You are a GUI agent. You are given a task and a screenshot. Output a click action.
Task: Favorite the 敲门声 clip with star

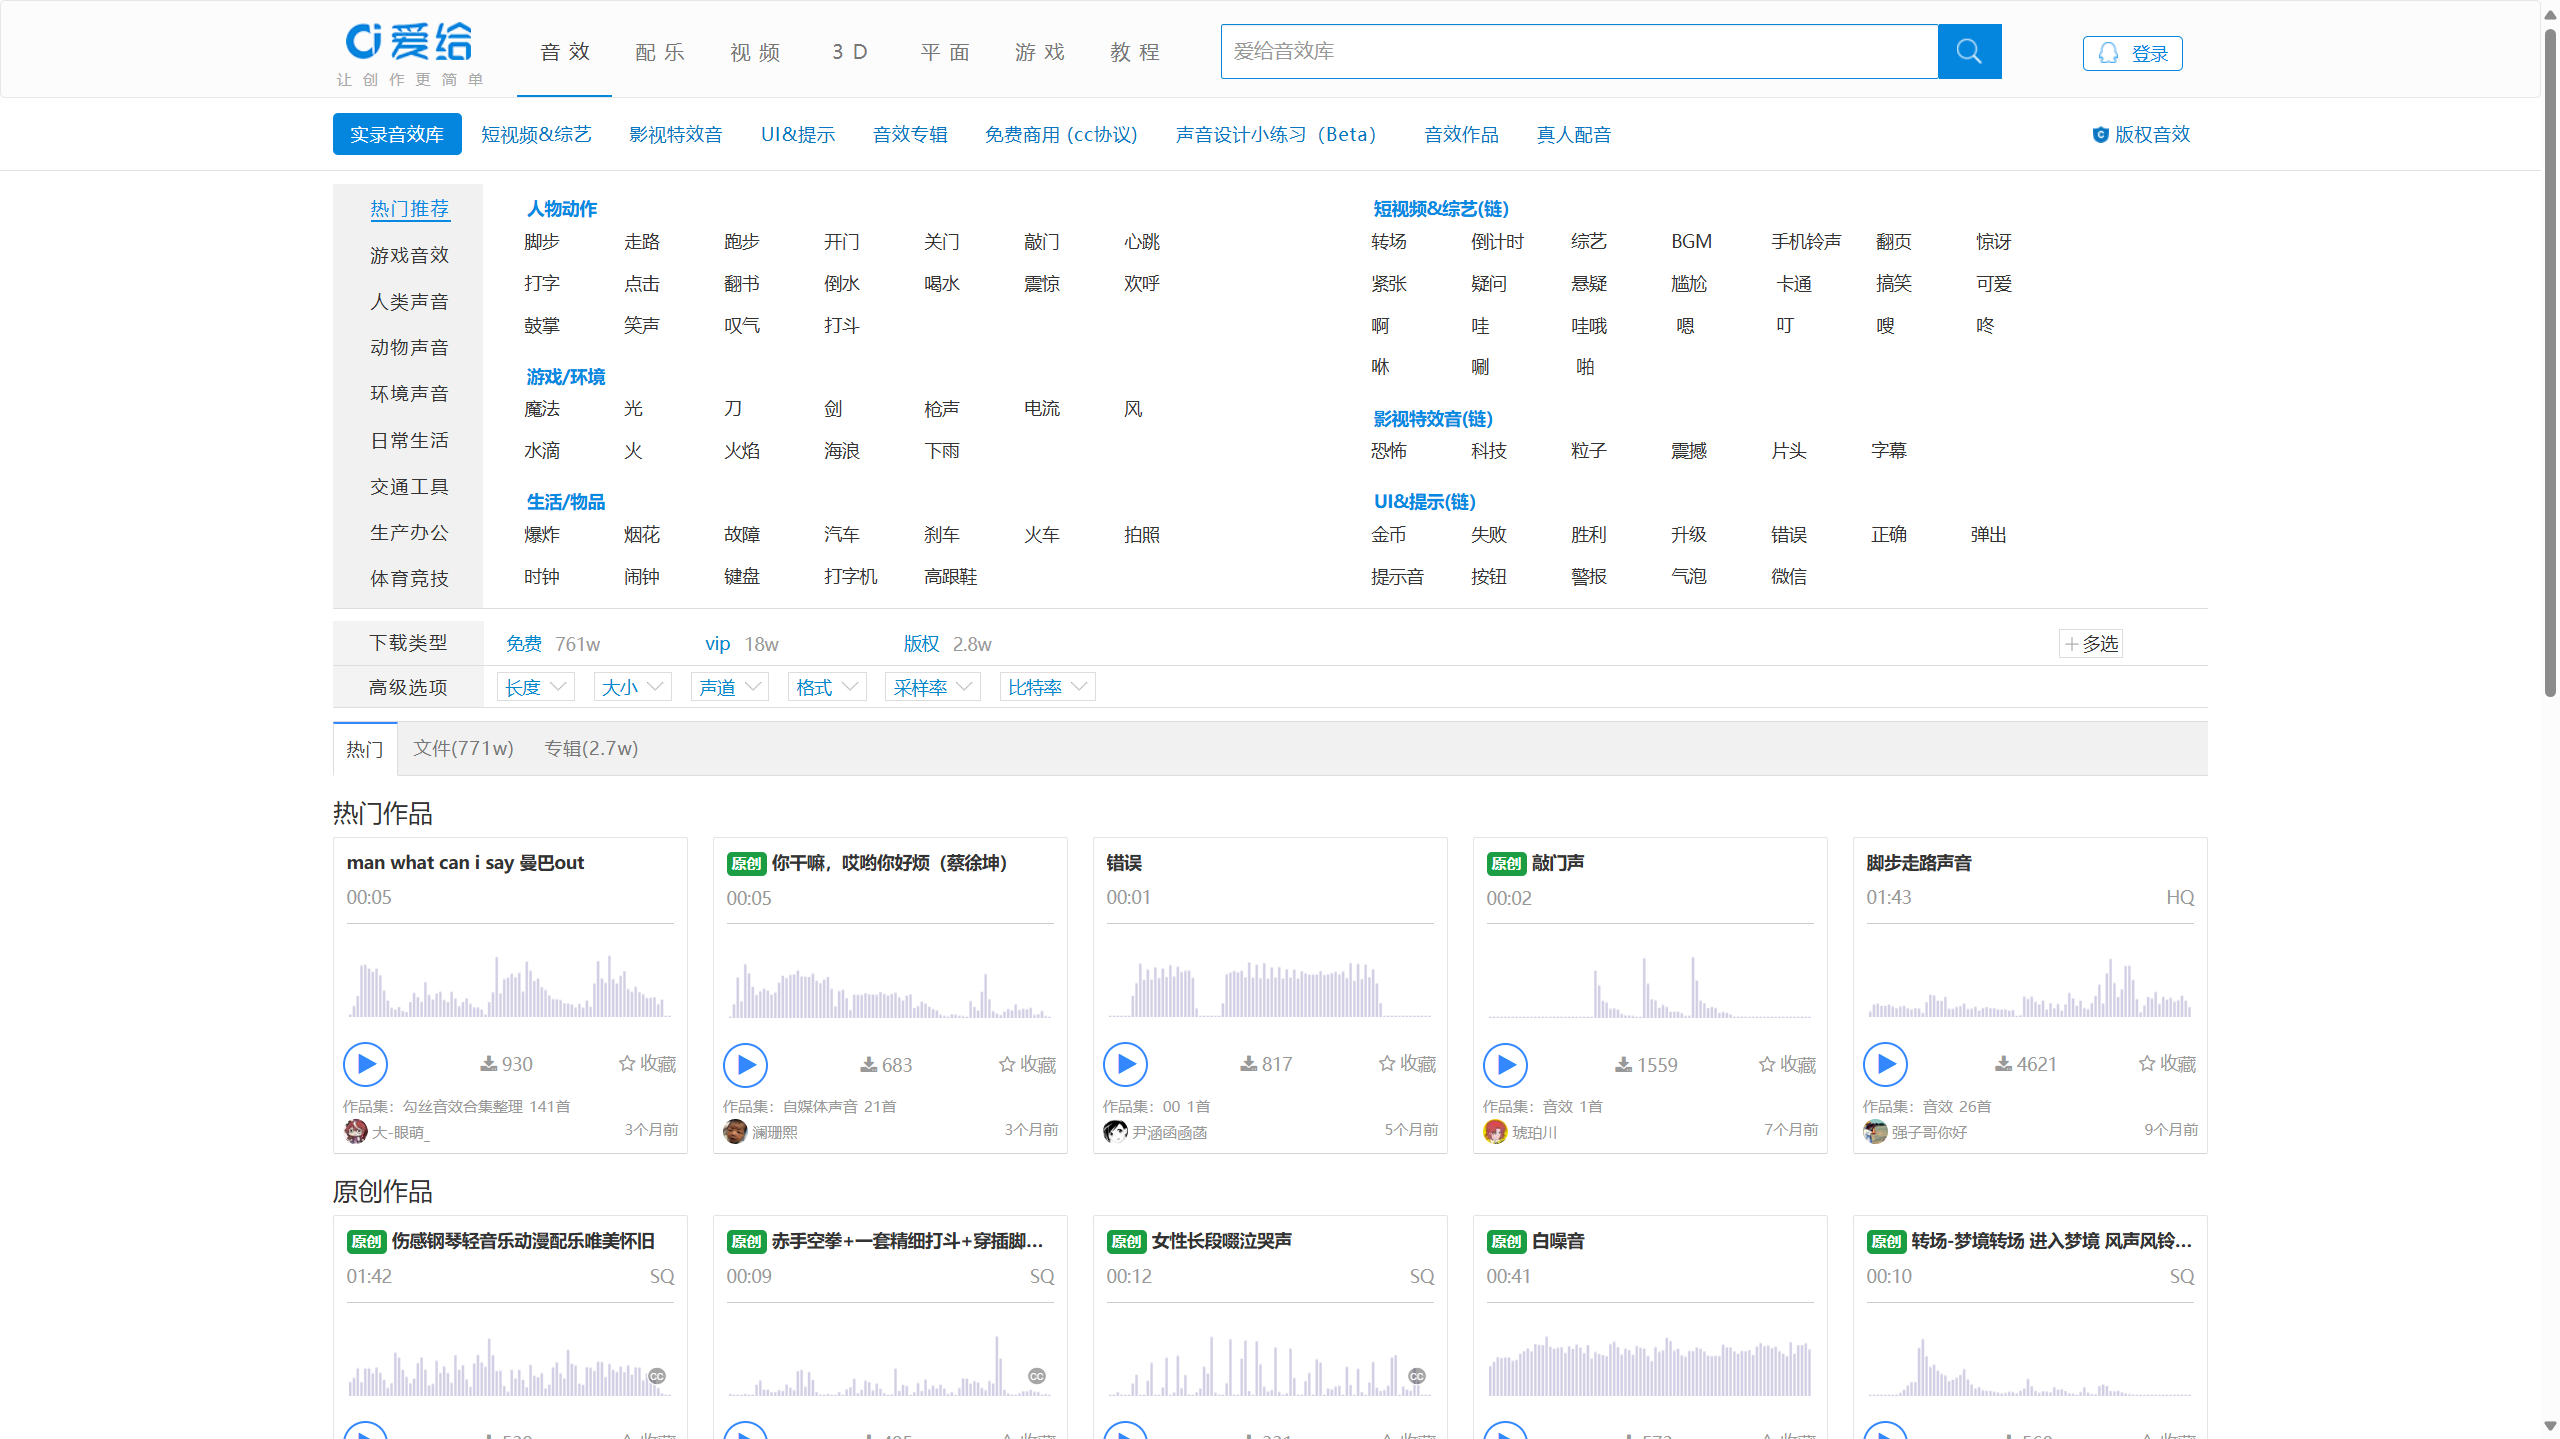click(x=1787, y=1065)
